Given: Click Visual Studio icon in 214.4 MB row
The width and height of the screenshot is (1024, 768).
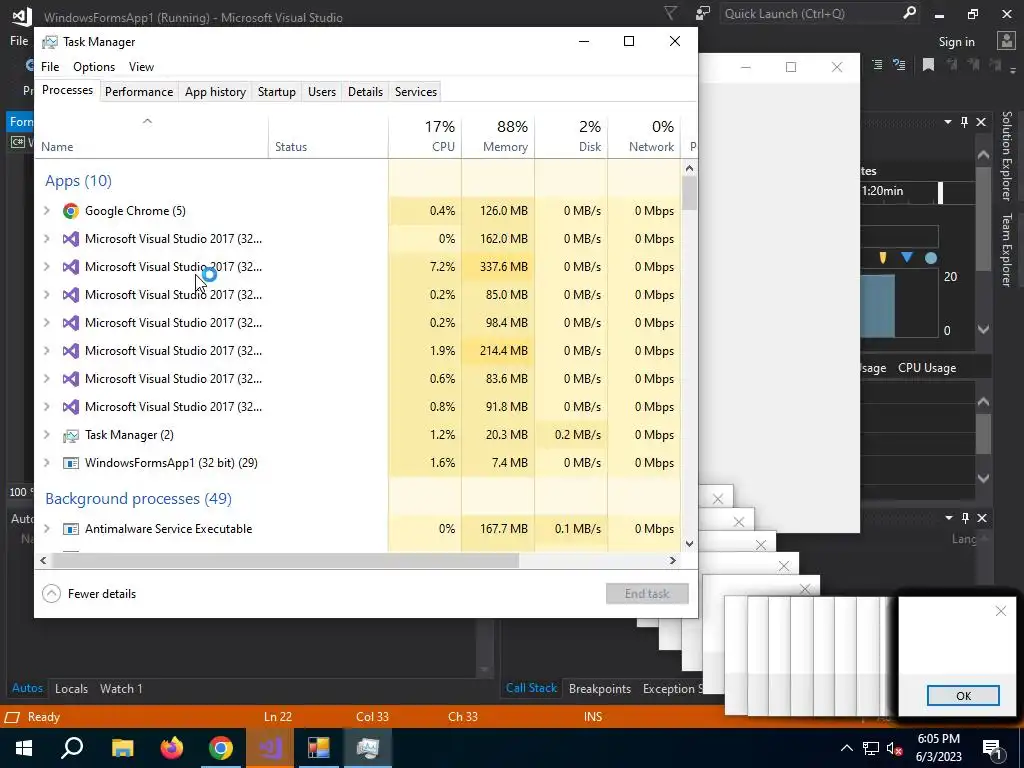Looking at the screenshot, I should [71, 351].
